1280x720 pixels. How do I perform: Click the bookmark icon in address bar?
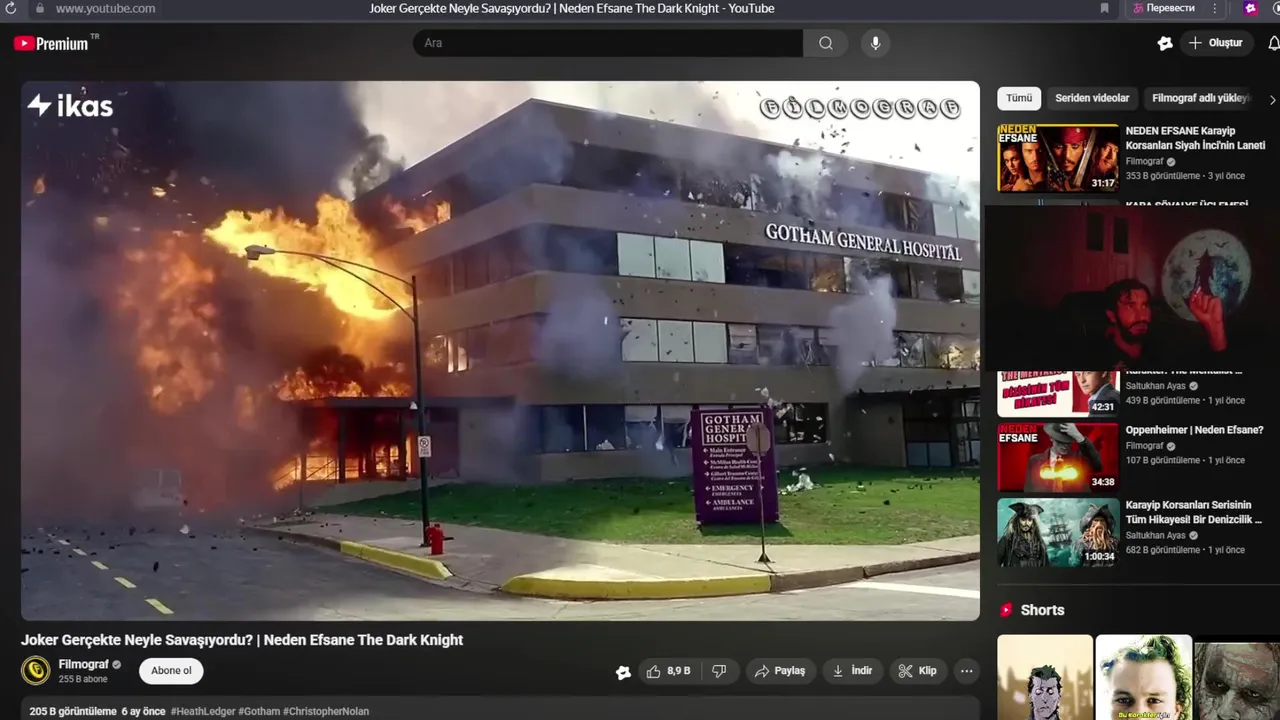click(x=1104, y=8)
